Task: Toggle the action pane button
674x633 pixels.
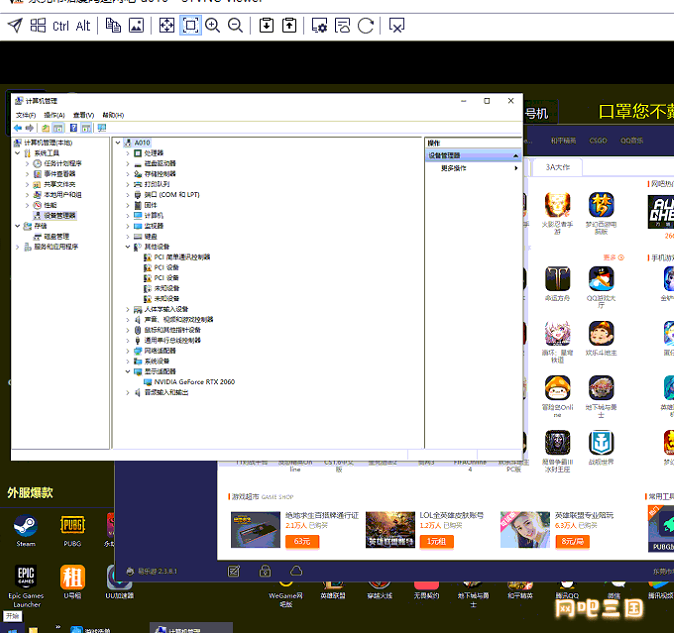Action: pyautogui.click(x=86, y=128)
